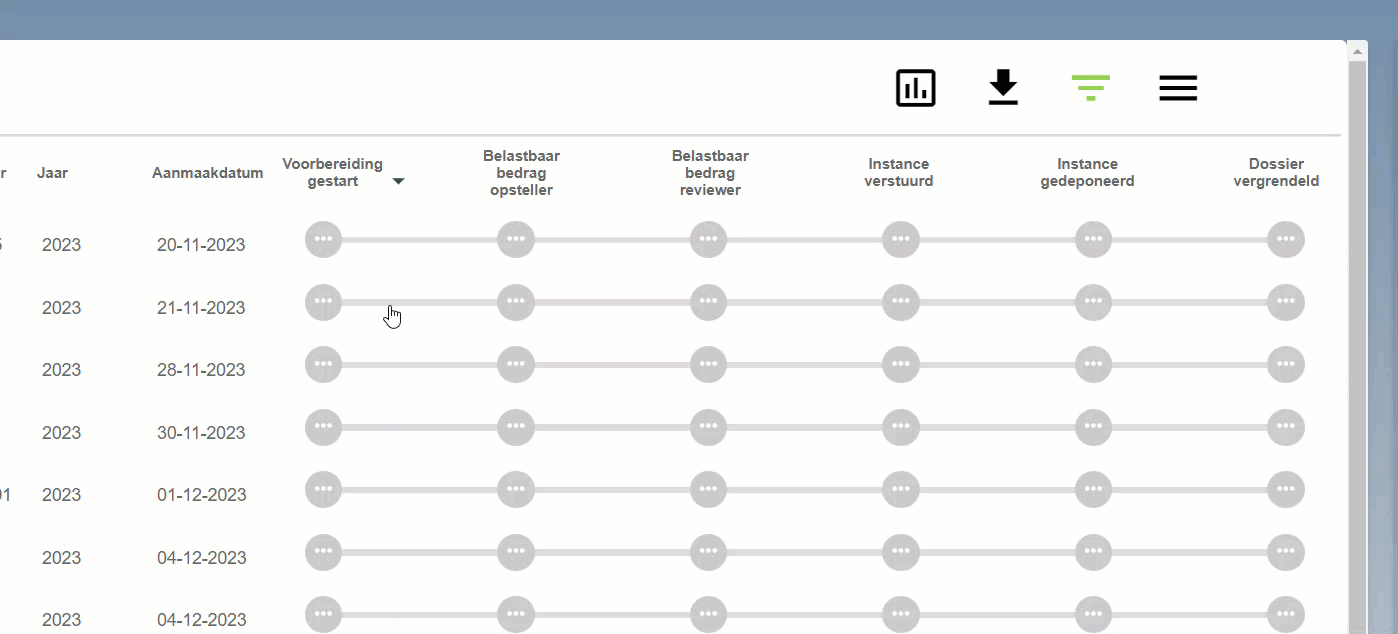The height and width of the screenshot is (634, 1398).
Task: Click Dossier vergrendeld status for 30-11-2023 row
Action: (x=1286, y=427)
